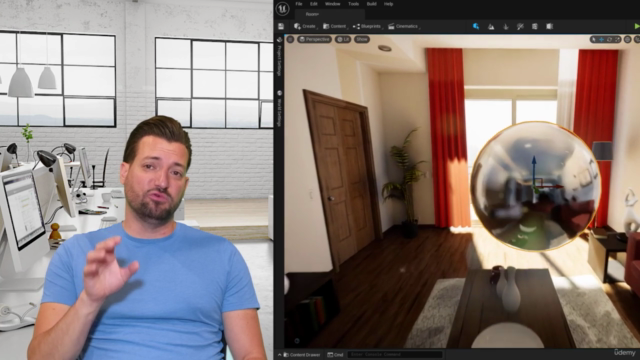This screenshot has width=640, height=360.
Task: Click the green Play button
Action: pyautogui.click(x=637, y=27)
